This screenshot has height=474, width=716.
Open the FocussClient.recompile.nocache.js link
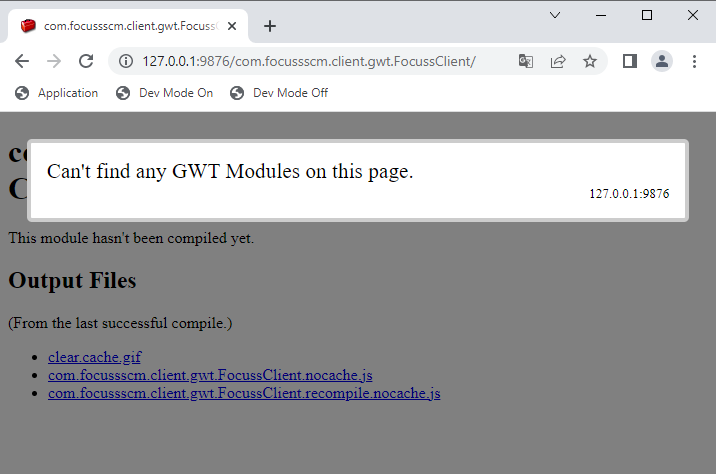(x=244, y=393)
